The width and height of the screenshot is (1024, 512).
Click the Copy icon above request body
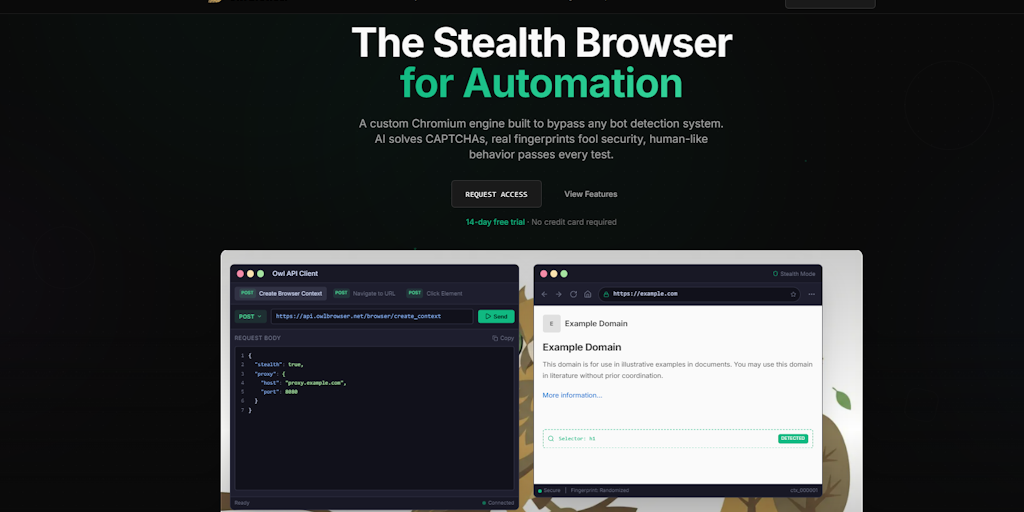(x=503, y=338)
